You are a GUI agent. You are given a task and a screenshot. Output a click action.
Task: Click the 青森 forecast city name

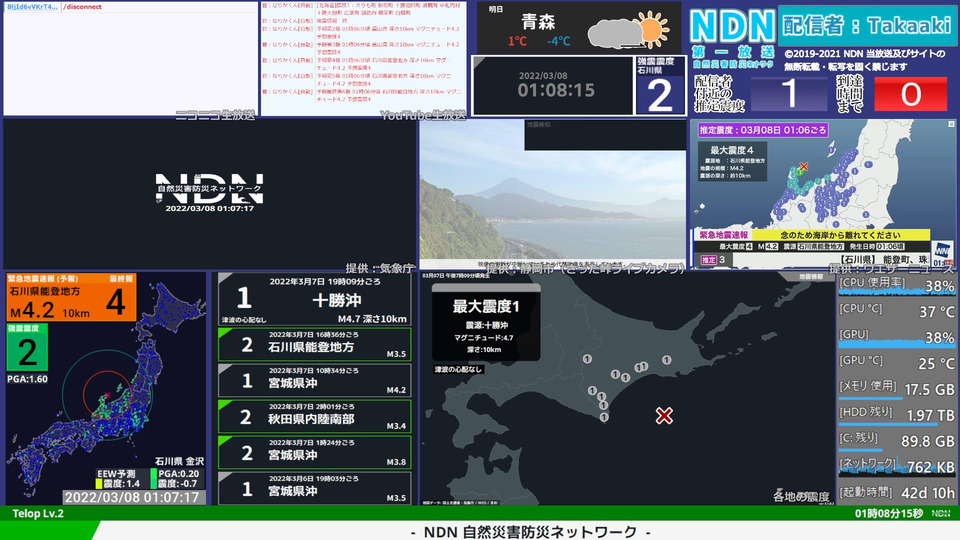coord(538,22)
